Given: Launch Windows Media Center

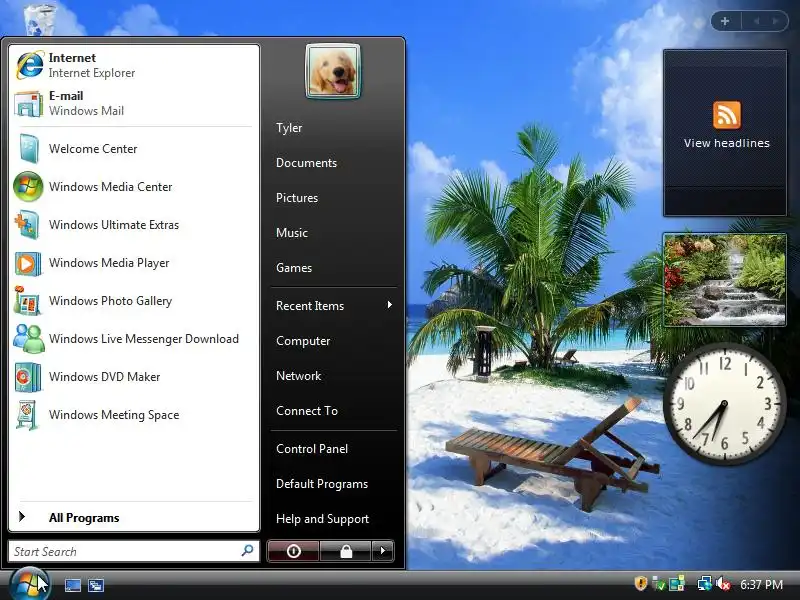Looking at the screenshot, I should [x=134, y=187].
